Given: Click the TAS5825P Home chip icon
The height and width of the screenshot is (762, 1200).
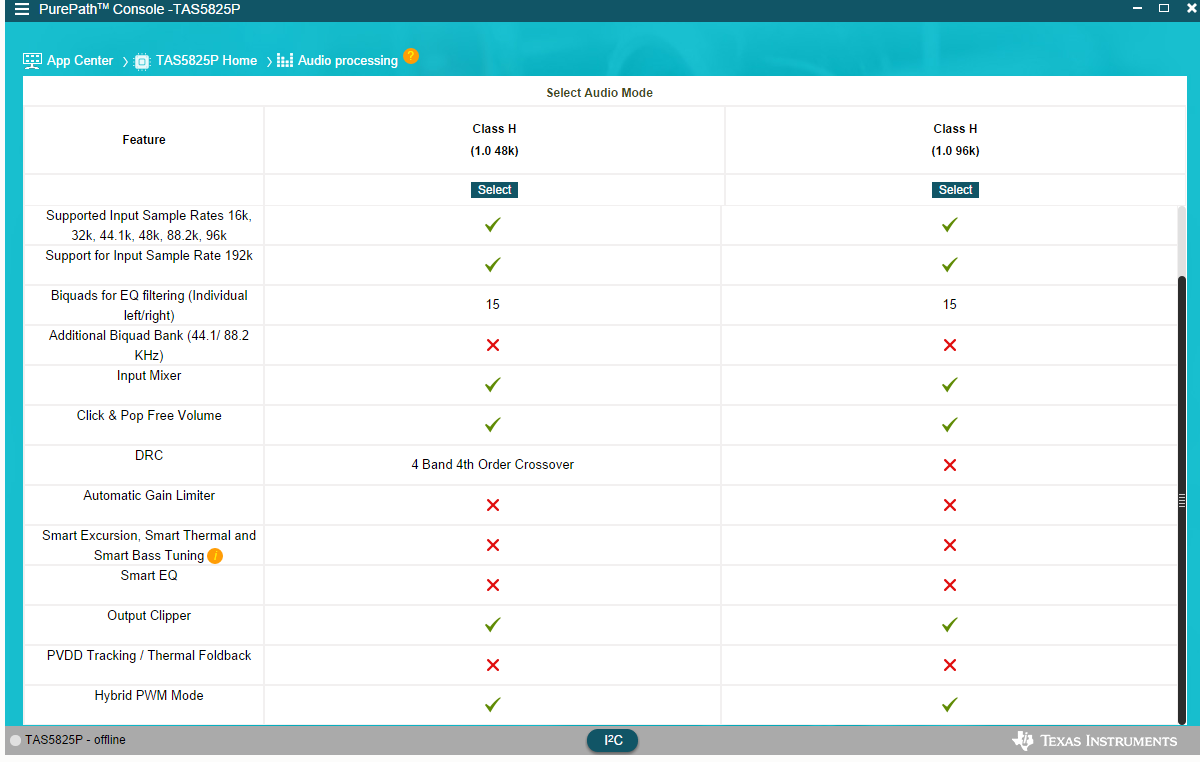Looking at the screenshot, I should coord(142,61).
